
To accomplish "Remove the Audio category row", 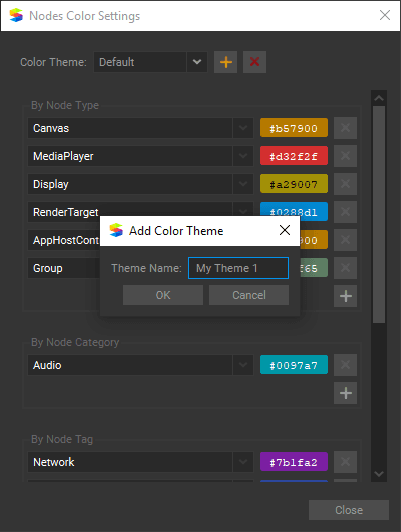I will pyautogui.click(x=345, y=365).
